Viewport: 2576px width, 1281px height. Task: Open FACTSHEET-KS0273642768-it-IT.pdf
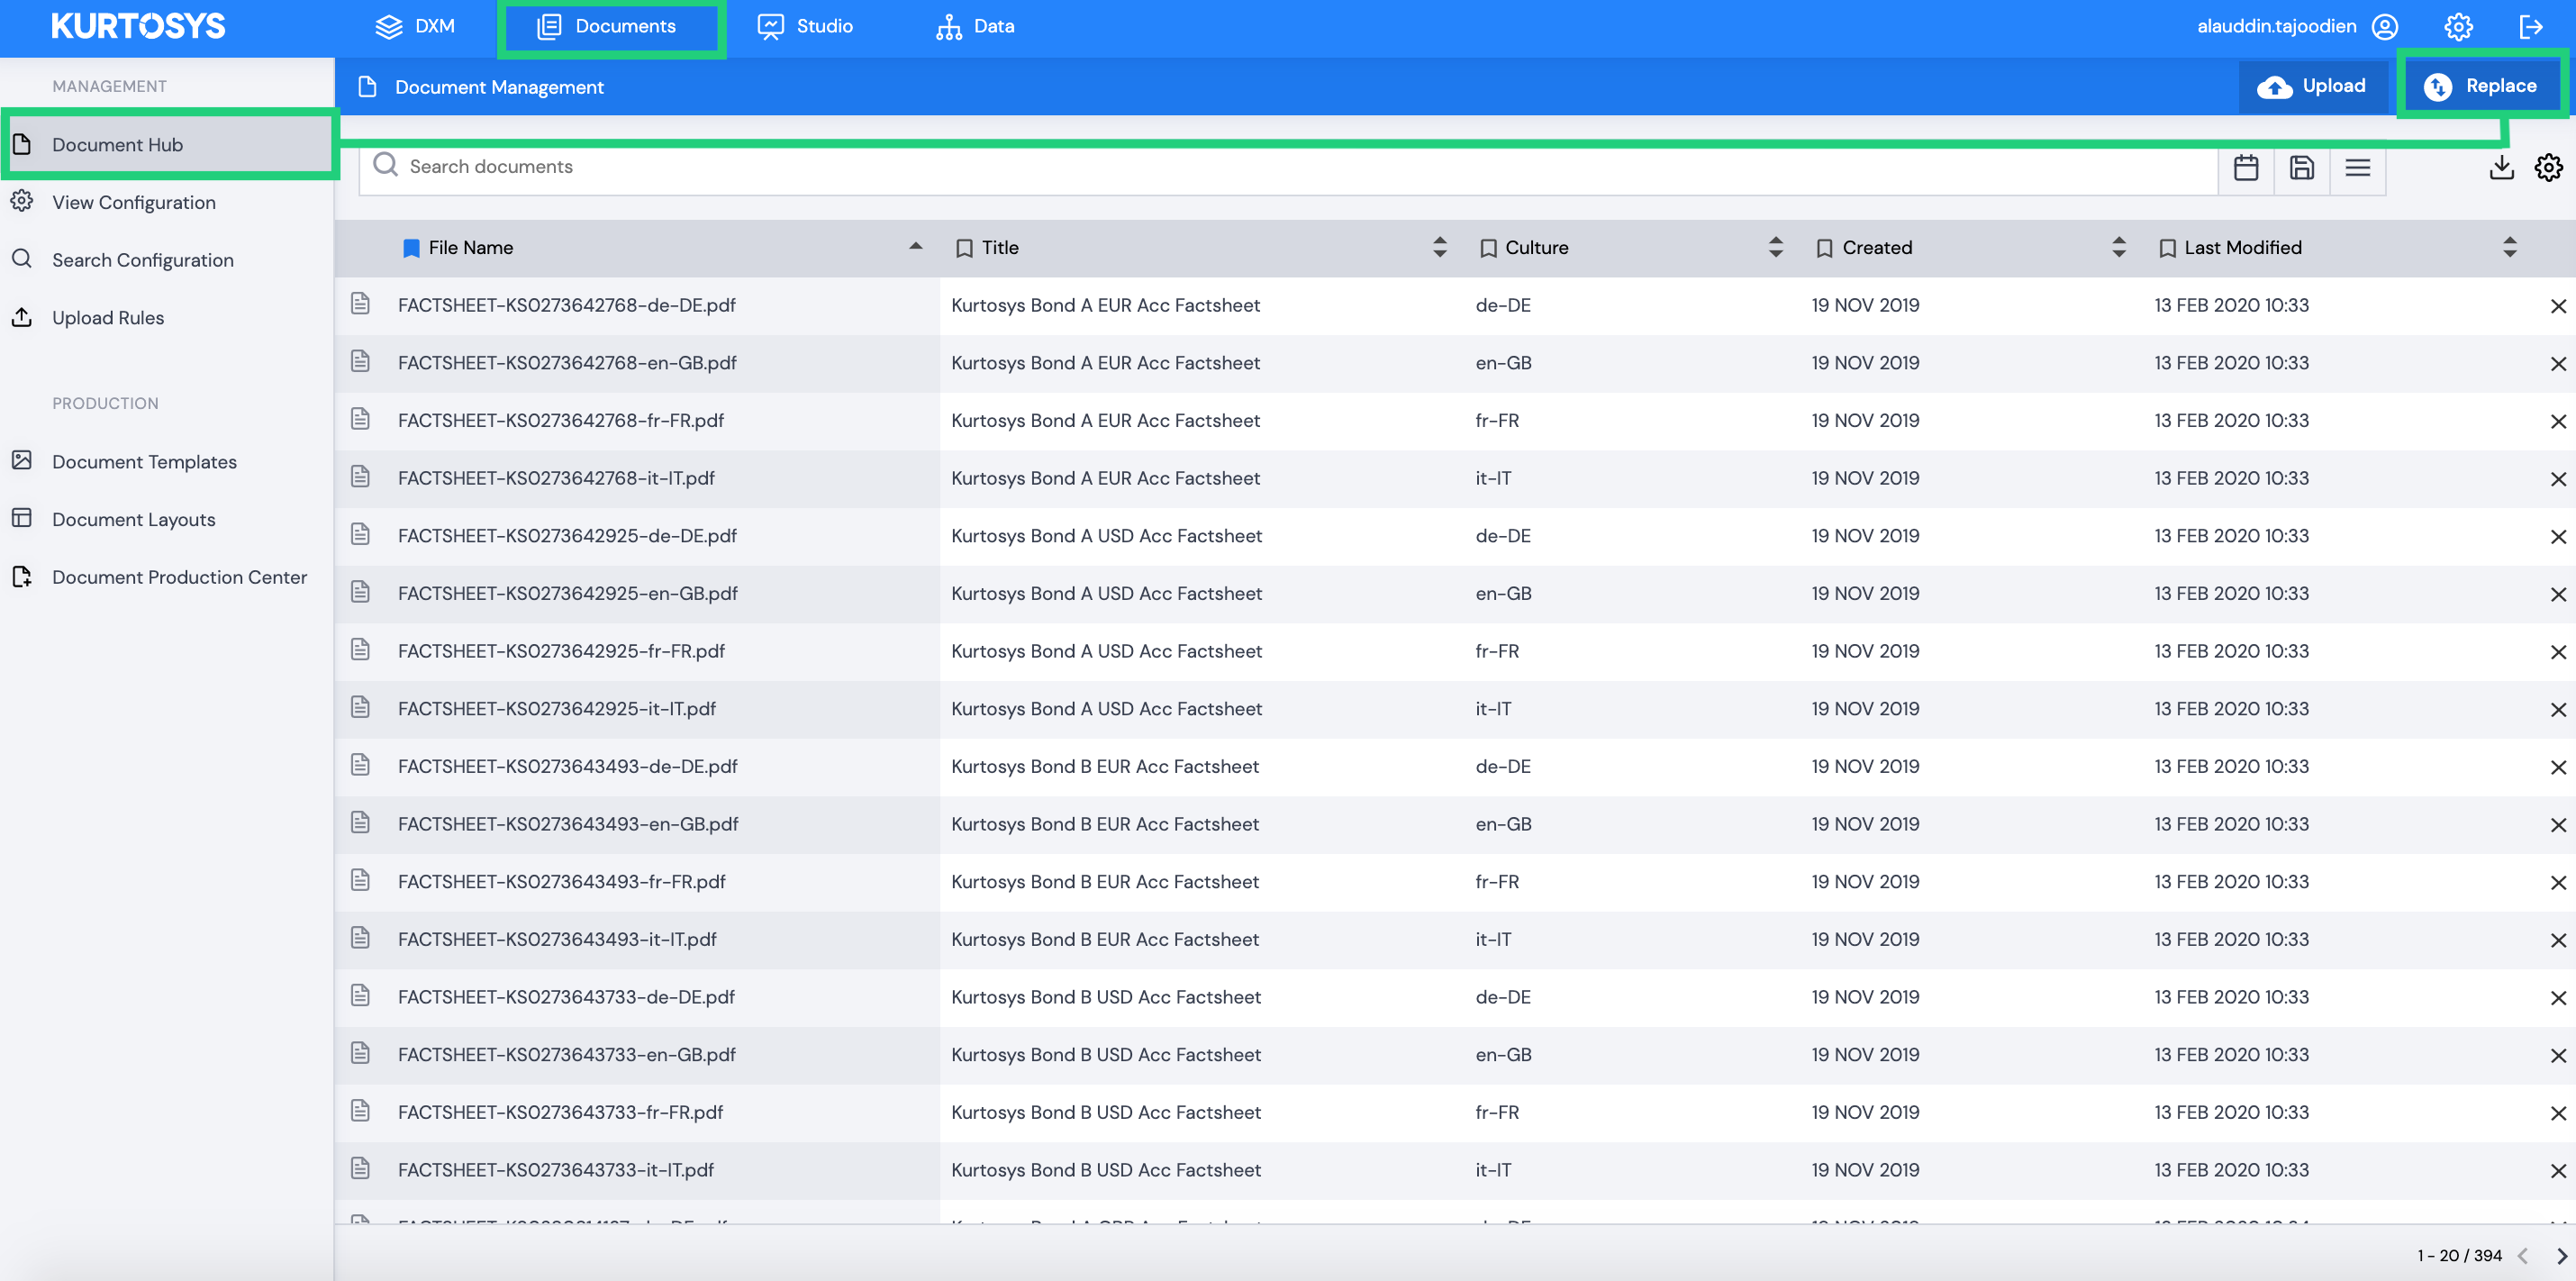tap(556, 478)
